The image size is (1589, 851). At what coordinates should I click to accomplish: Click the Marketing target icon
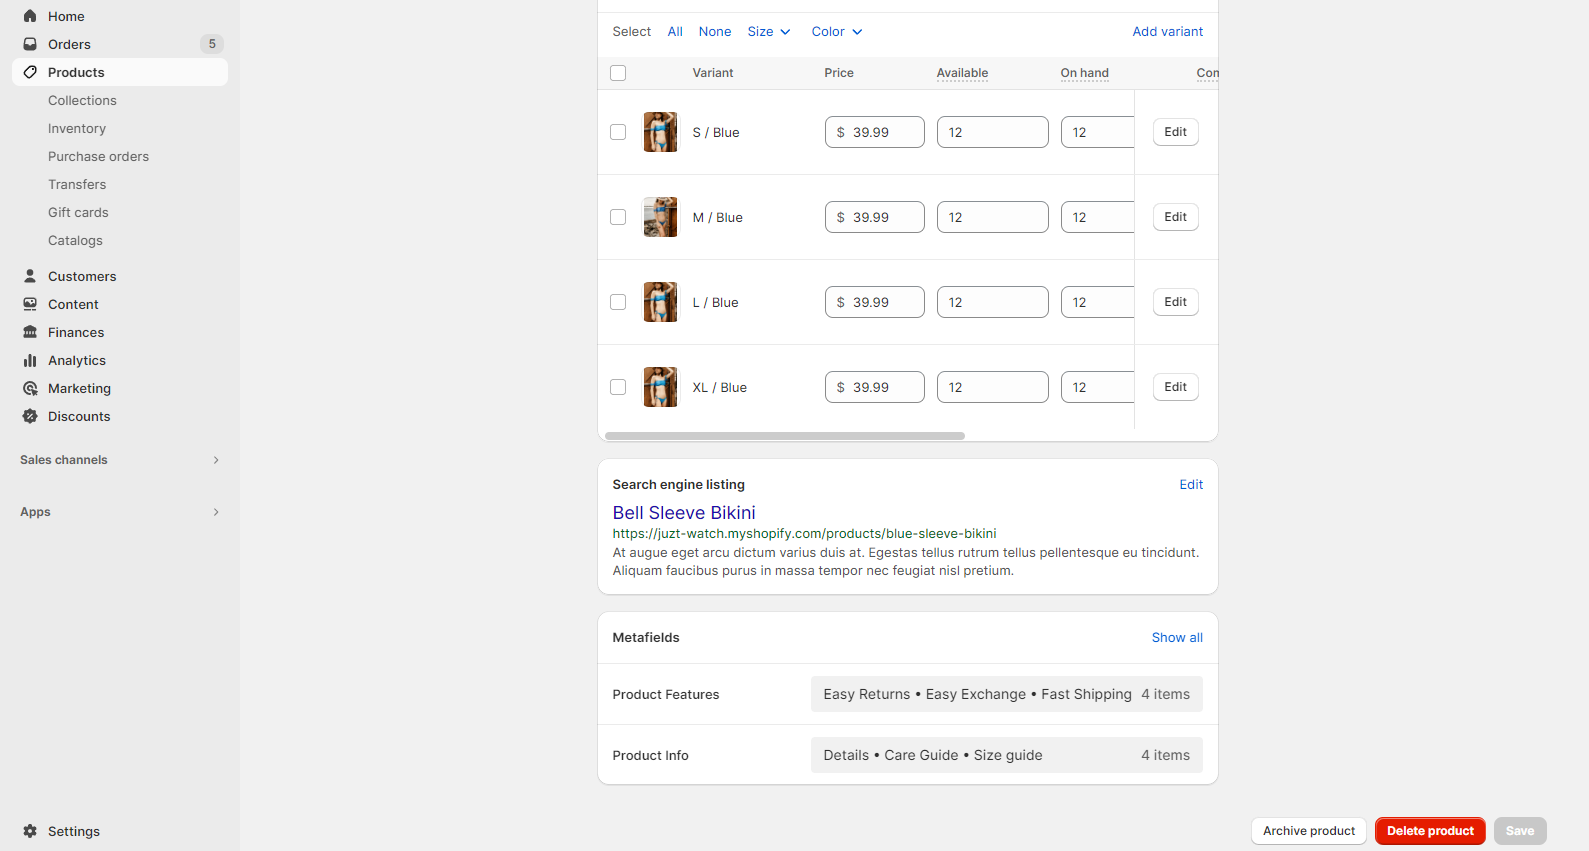tap(30, 388)
